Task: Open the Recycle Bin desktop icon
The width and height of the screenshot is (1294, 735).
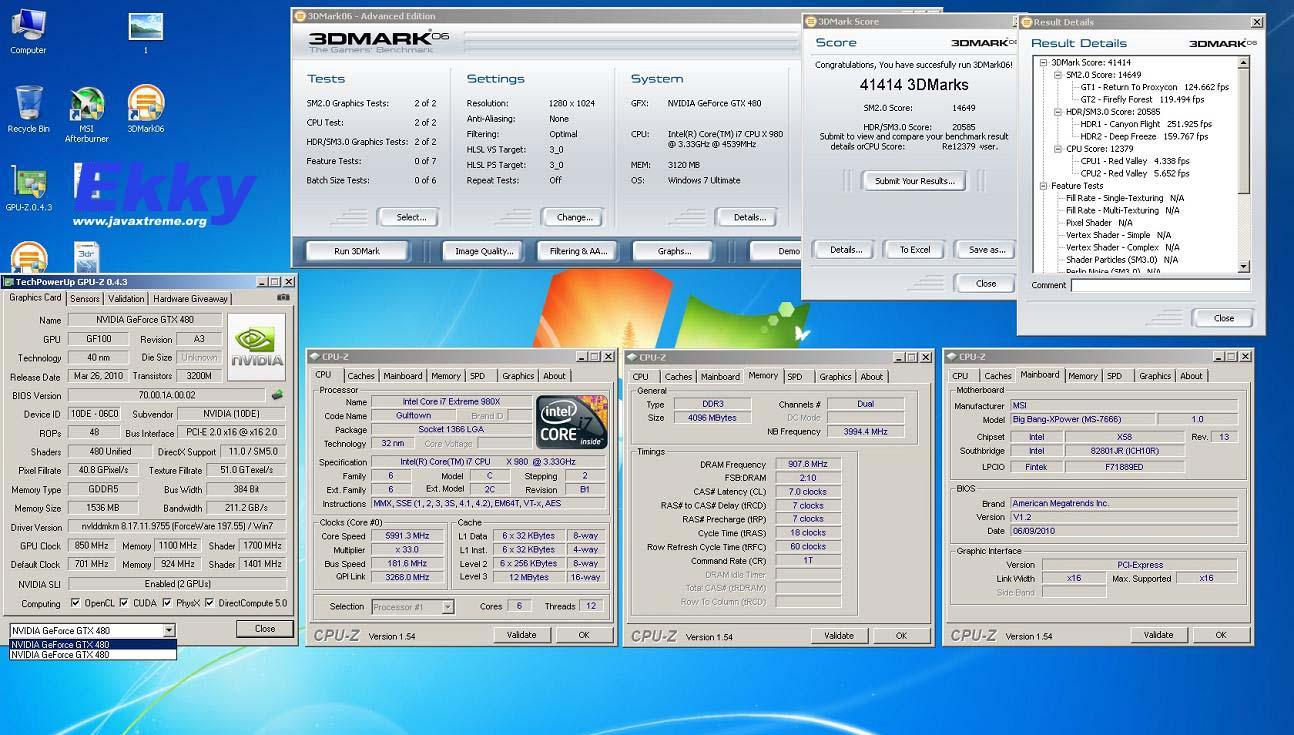Action: coord(28,108)
